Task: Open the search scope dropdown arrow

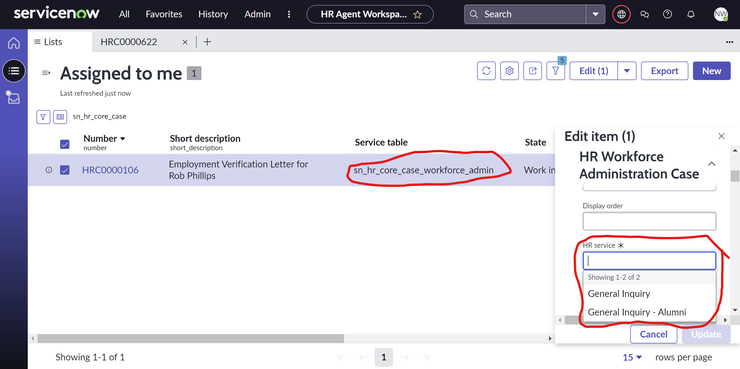Action: click(x=596, y=14)
